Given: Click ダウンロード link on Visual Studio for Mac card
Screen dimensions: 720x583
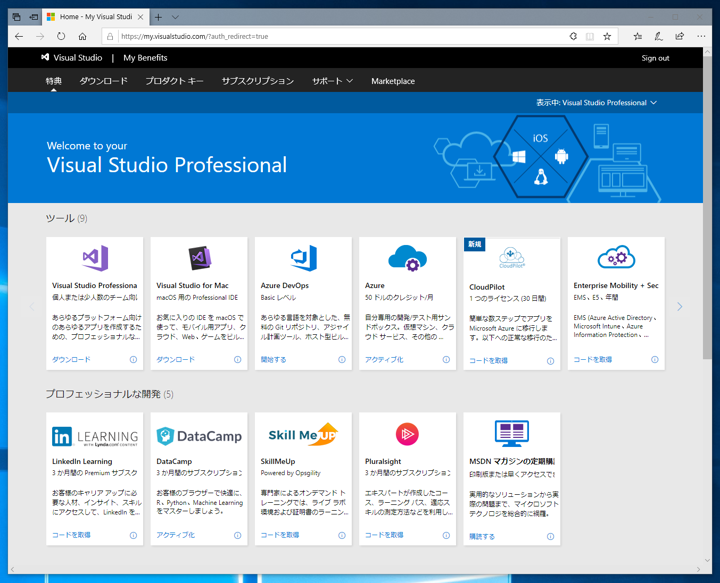Looking at the screenshot, I should [x=175, y=359].
